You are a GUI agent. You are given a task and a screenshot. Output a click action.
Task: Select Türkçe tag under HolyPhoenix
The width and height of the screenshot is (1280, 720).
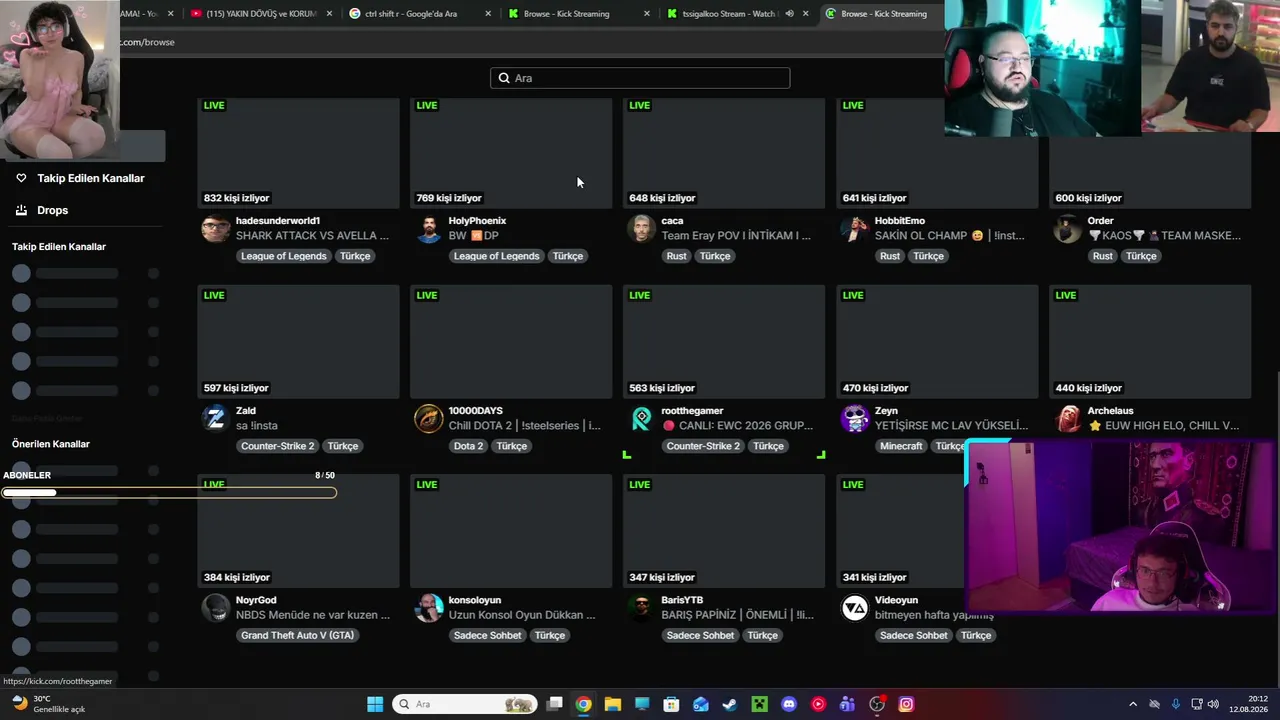pos(568,256)
